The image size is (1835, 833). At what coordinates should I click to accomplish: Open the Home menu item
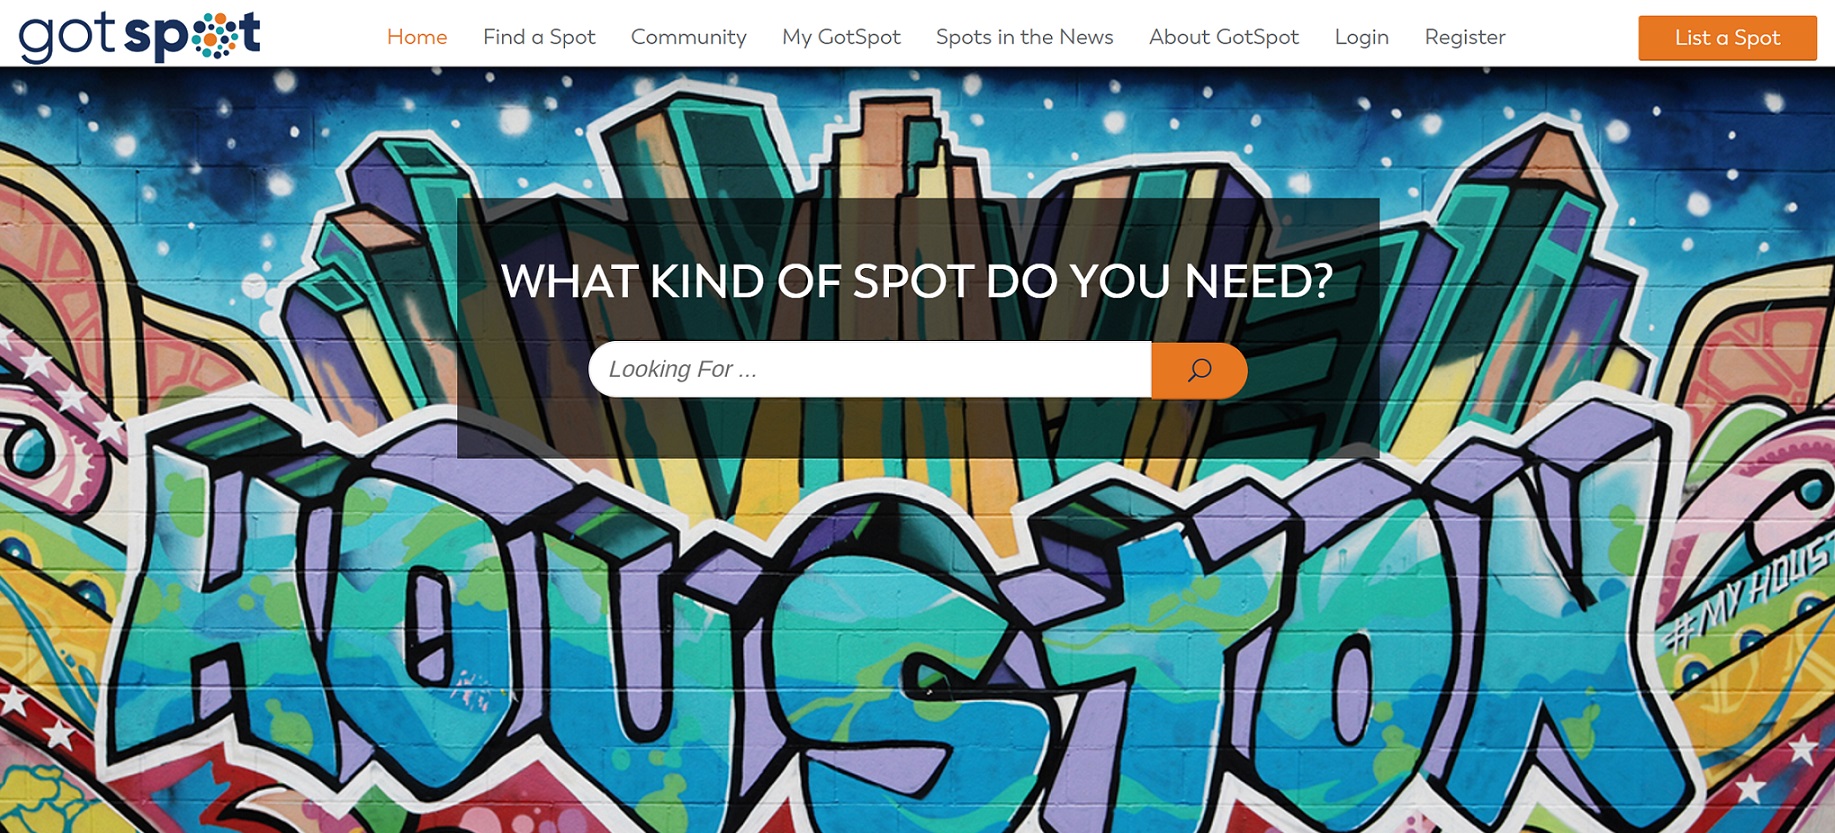(x=417, y=37)
